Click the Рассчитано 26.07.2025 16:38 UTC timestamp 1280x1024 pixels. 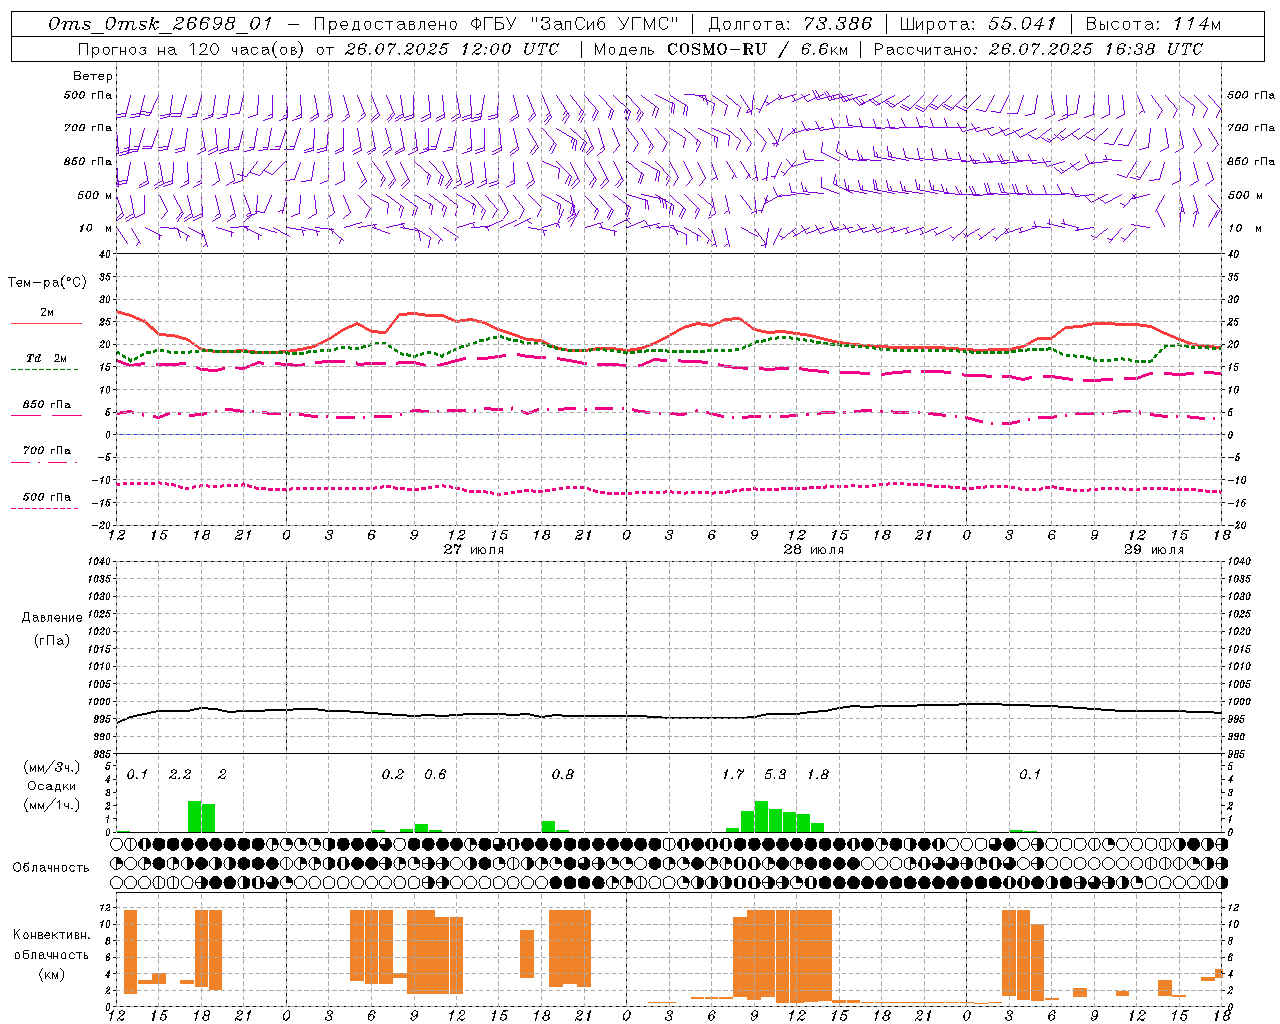click(x=1039, y=48)
